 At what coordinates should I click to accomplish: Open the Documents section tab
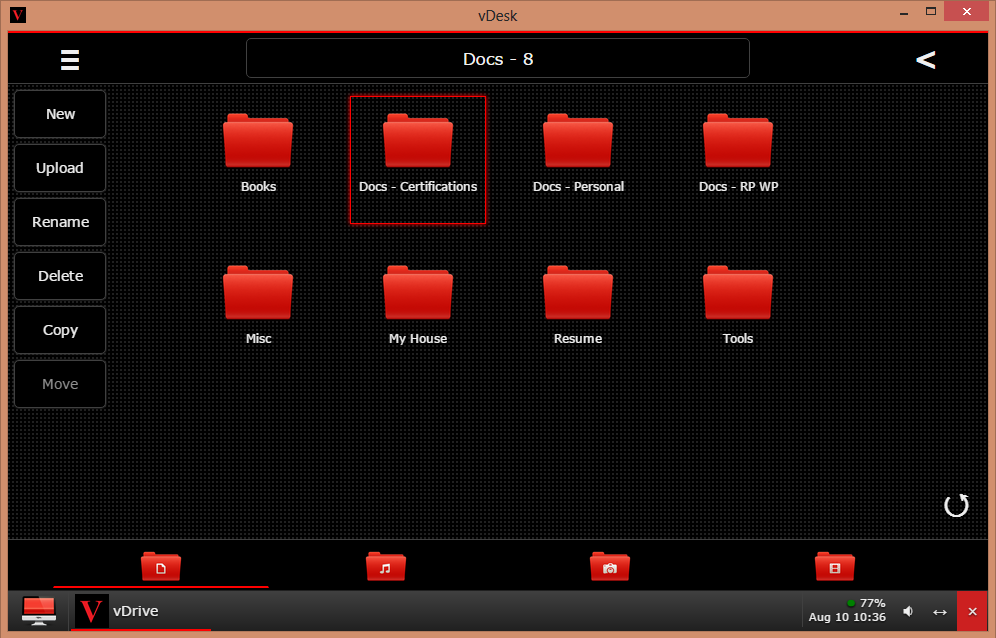point(161,566)
